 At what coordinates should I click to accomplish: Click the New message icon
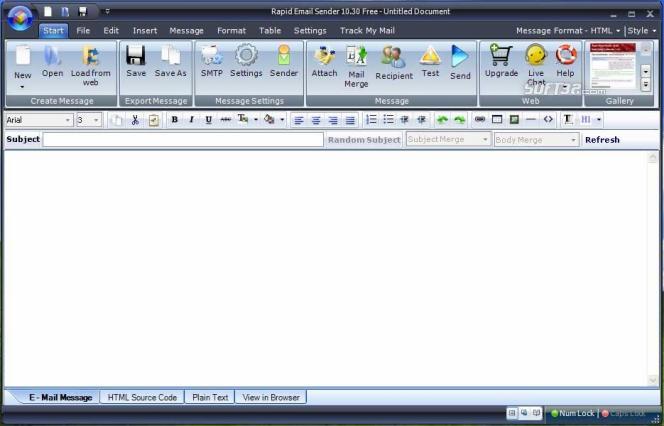tap(23, 56)
